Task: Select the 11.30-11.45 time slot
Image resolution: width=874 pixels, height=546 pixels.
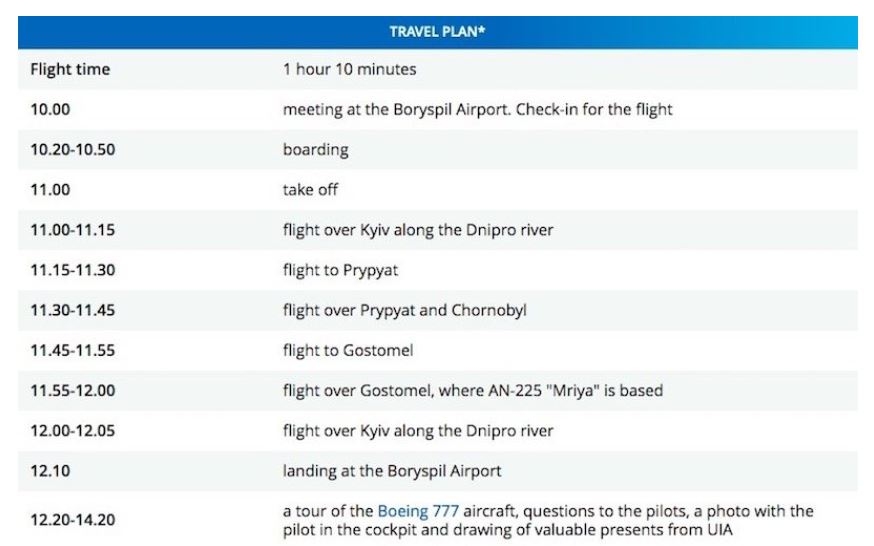Action: coord(72,310)
